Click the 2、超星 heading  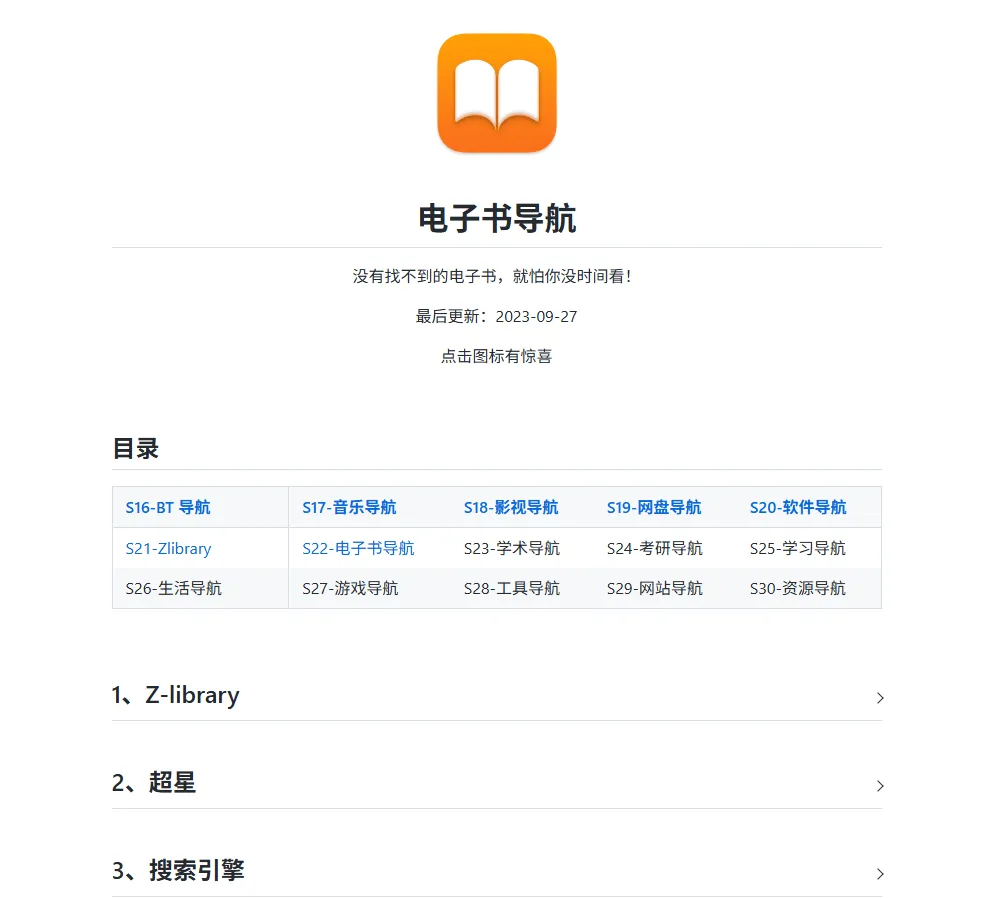click(154, 783)
